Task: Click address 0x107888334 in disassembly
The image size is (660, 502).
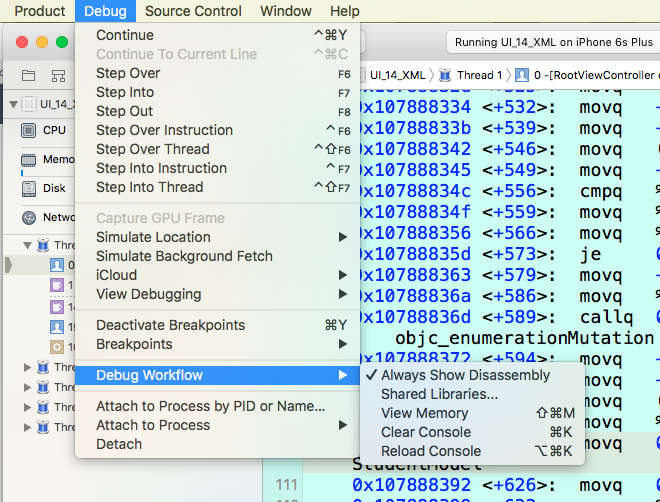Action: coord(415,107)
